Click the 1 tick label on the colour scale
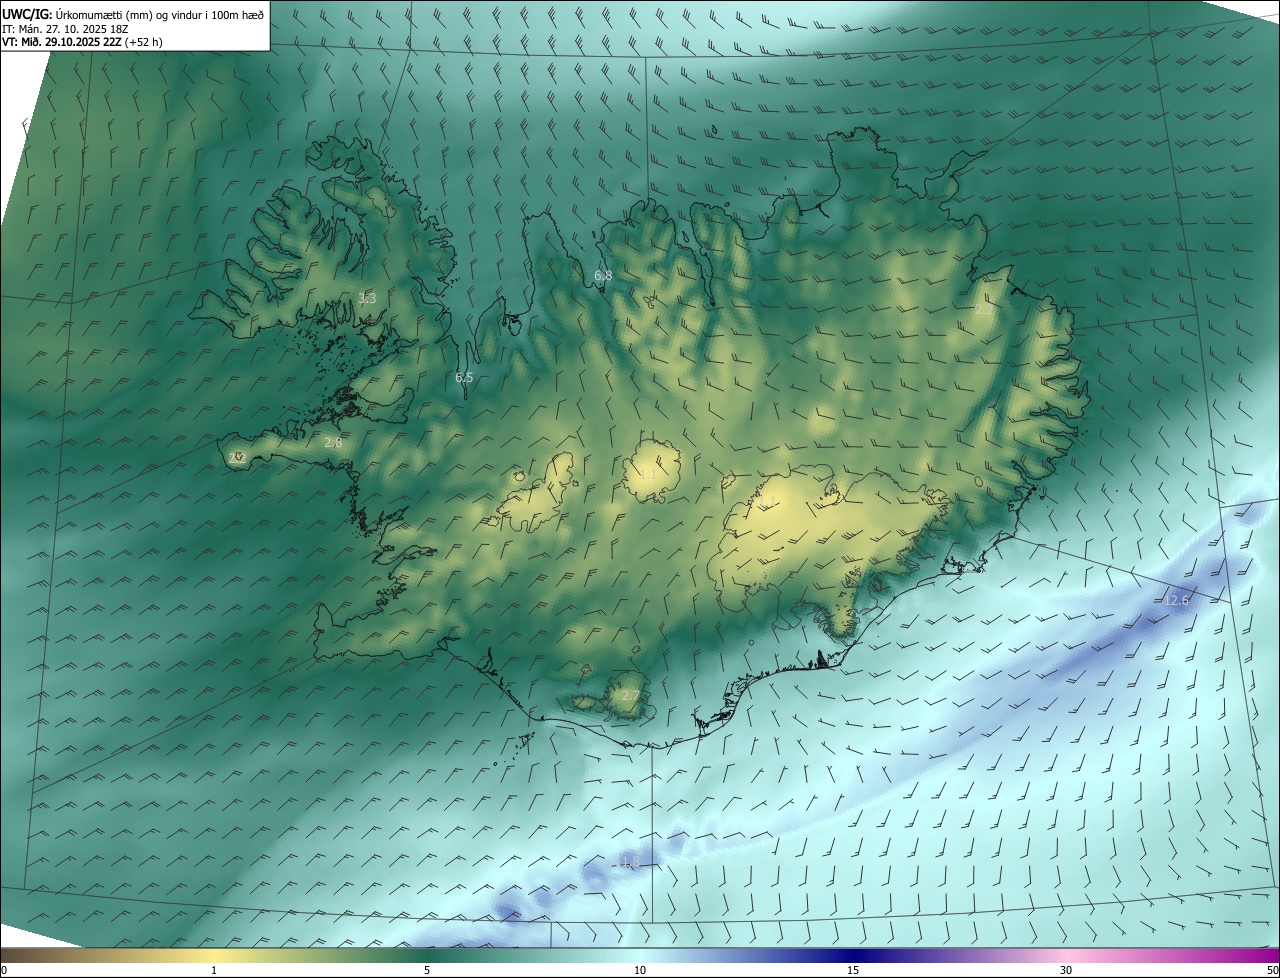 tap(214, 970)
